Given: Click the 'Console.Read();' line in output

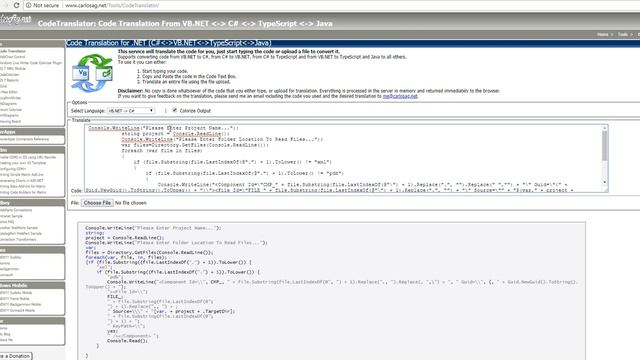Looking at the screenshot, I should [x=127, y=341].
